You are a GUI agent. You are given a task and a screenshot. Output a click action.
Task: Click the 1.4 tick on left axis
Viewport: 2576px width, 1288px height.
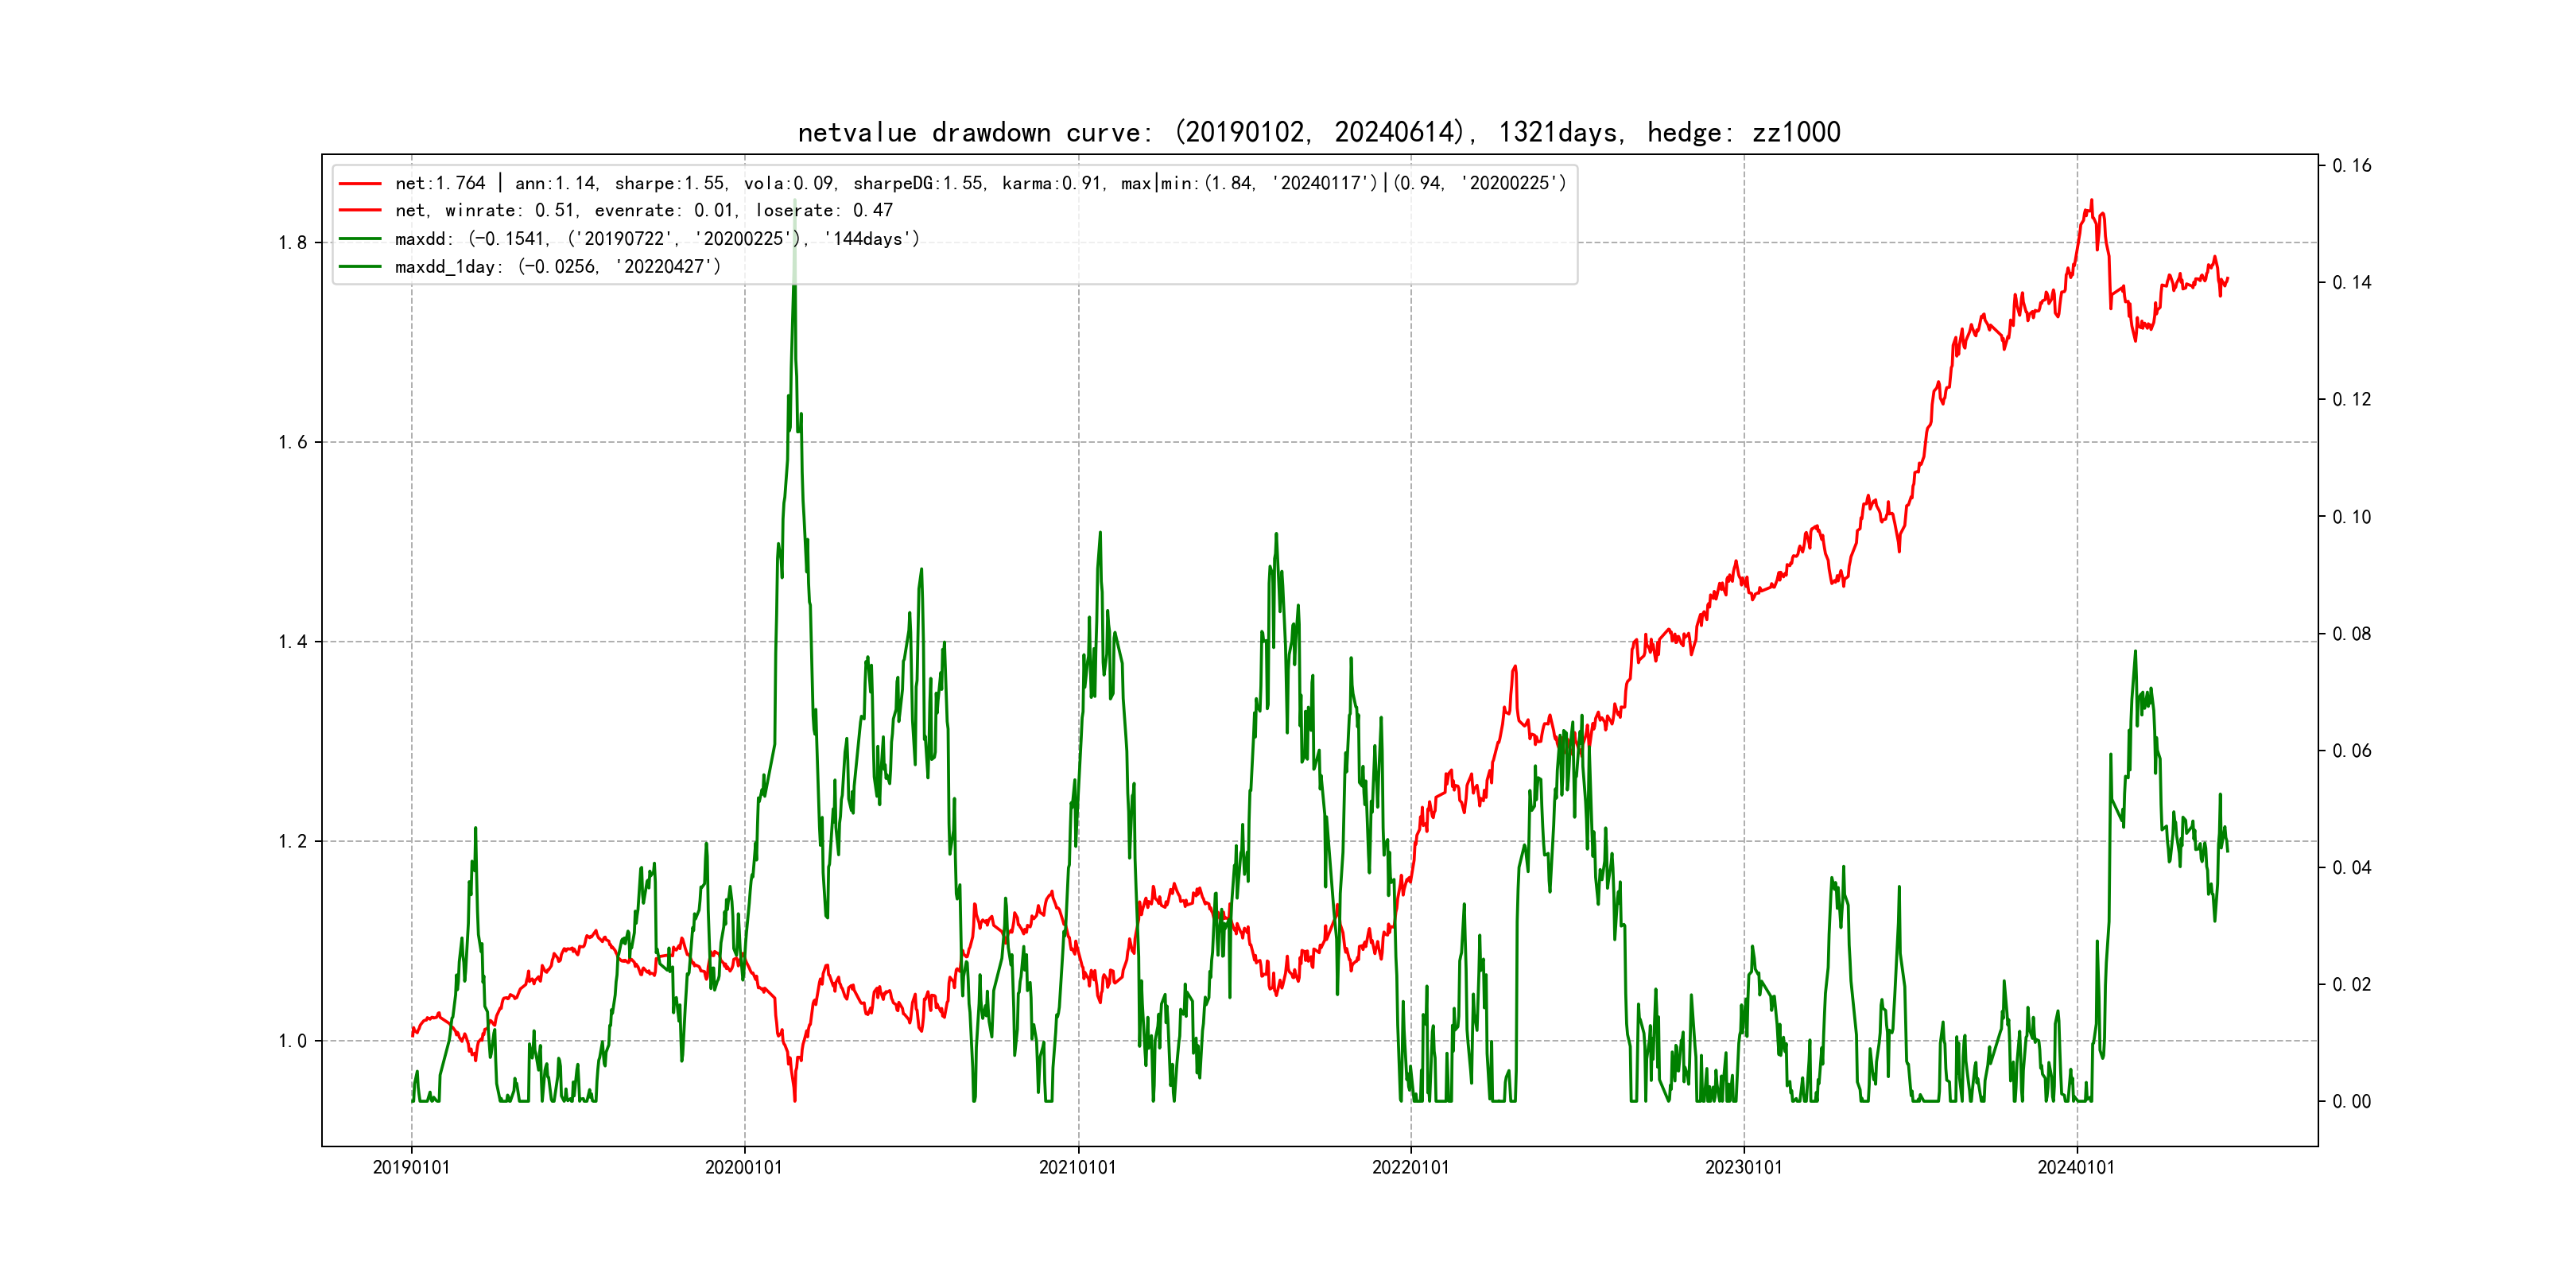pyautogui.click(x=292, y=642)
